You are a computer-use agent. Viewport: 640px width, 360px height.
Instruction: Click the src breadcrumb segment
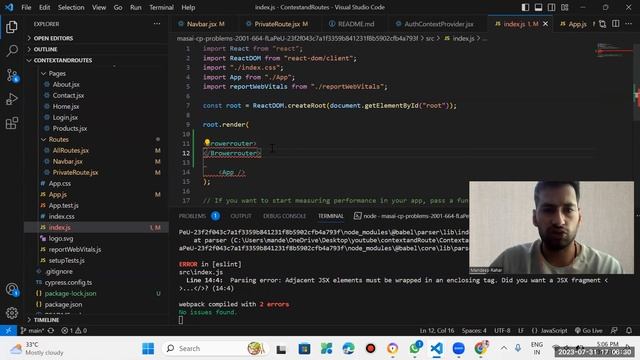(x=430, y=38)
